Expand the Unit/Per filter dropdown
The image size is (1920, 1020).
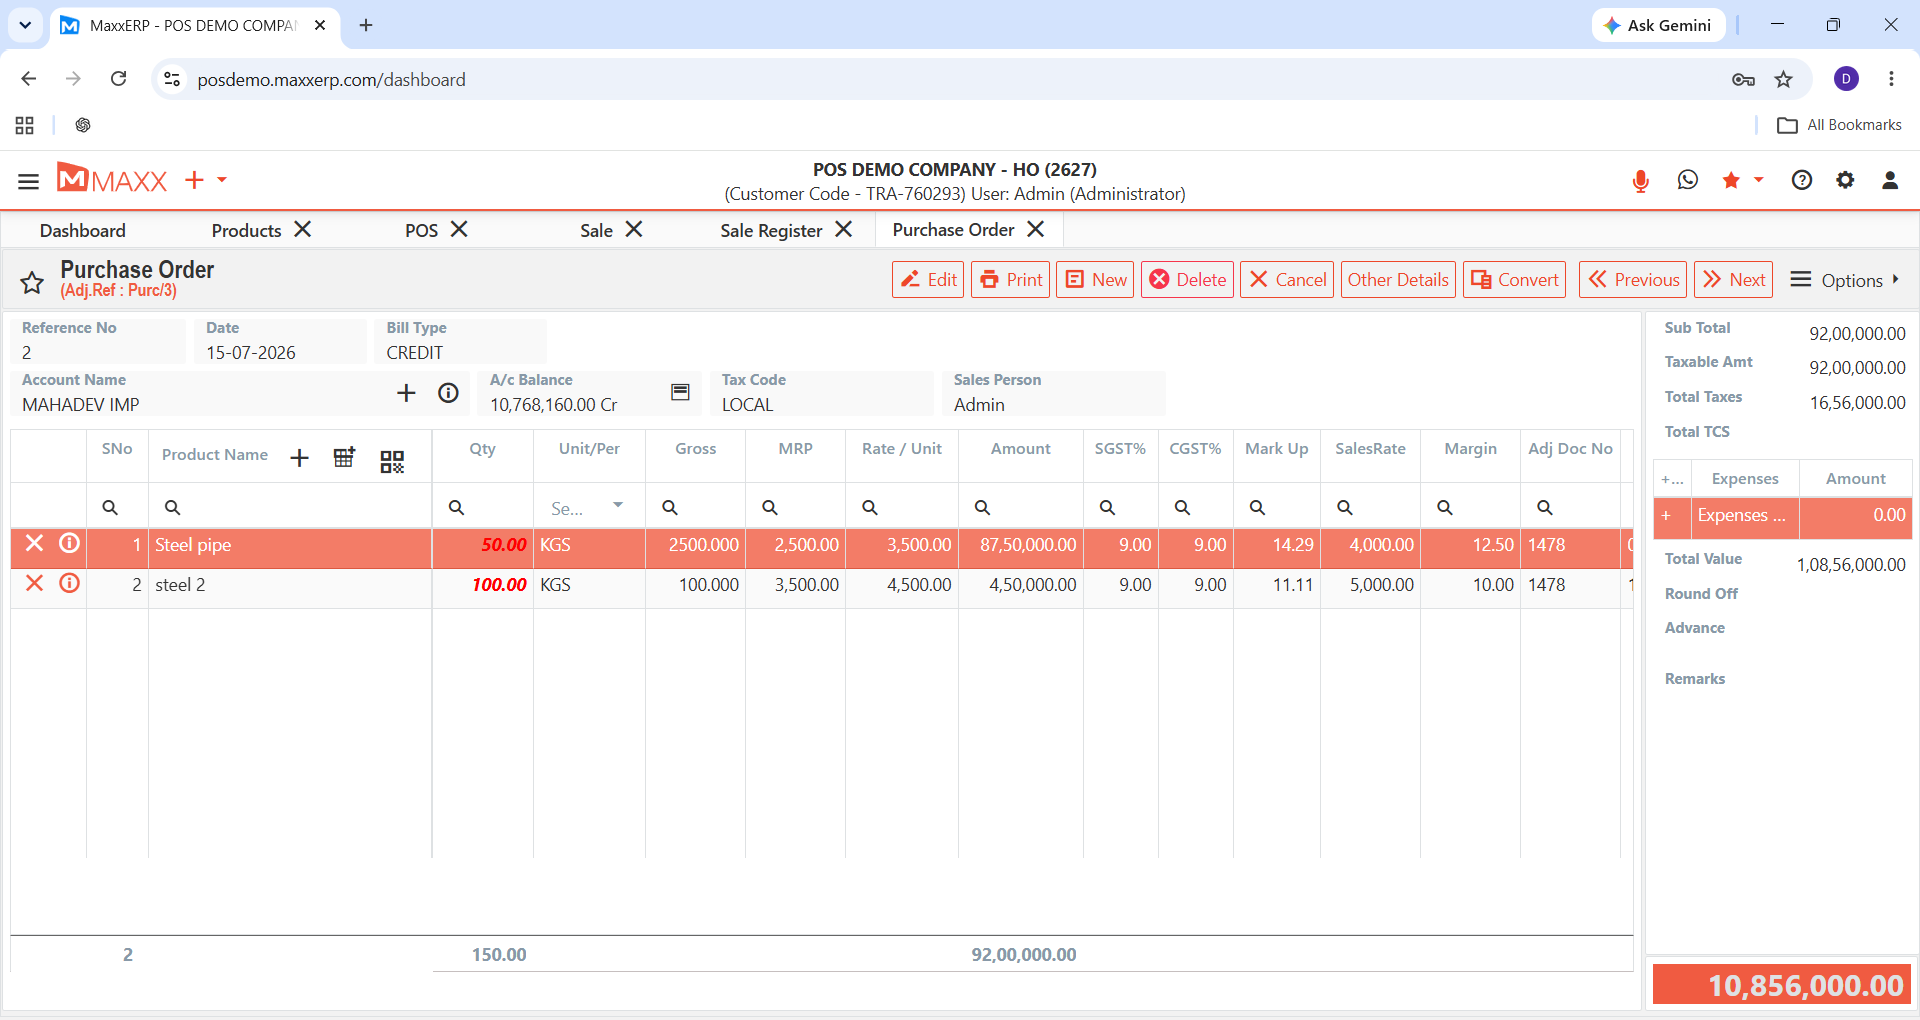click(x=618, y=505)
